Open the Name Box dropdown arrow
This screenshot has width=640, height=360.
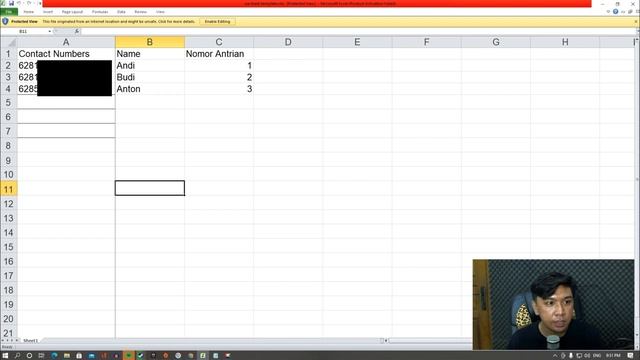tap(50, 31)
